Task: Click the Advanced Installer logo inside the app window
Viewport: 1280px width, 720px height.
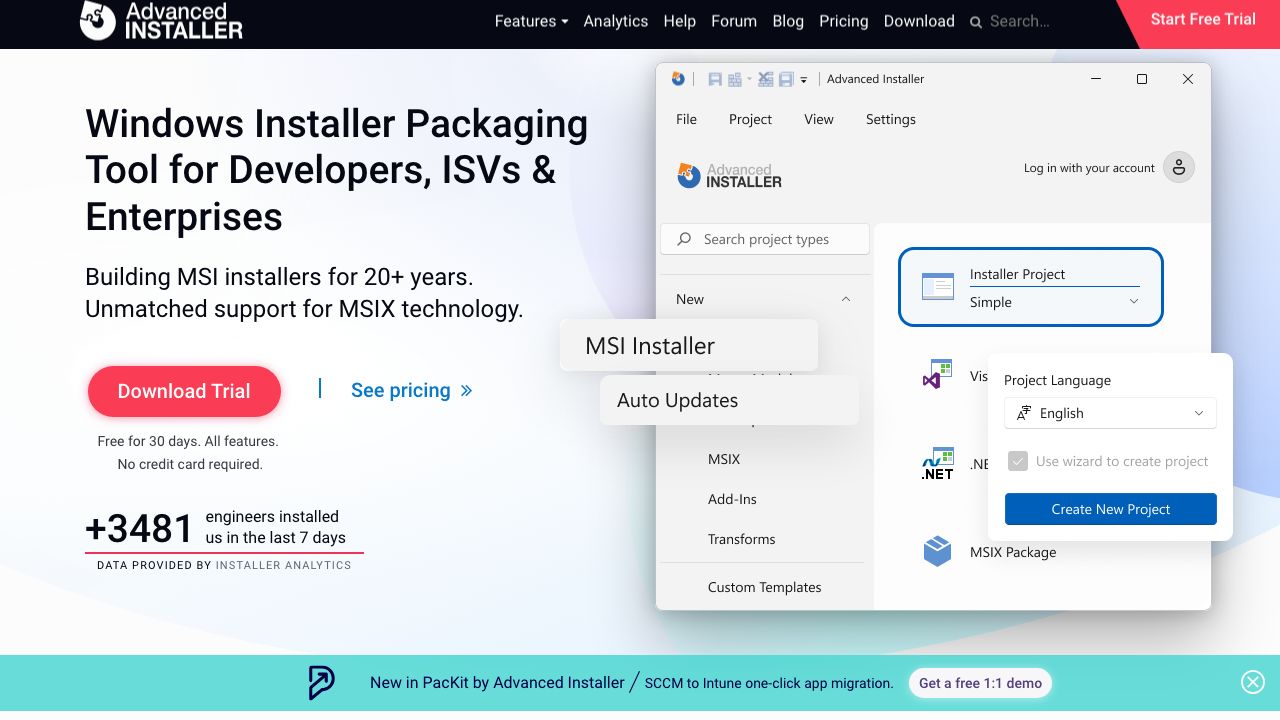Action: [729, 176]
